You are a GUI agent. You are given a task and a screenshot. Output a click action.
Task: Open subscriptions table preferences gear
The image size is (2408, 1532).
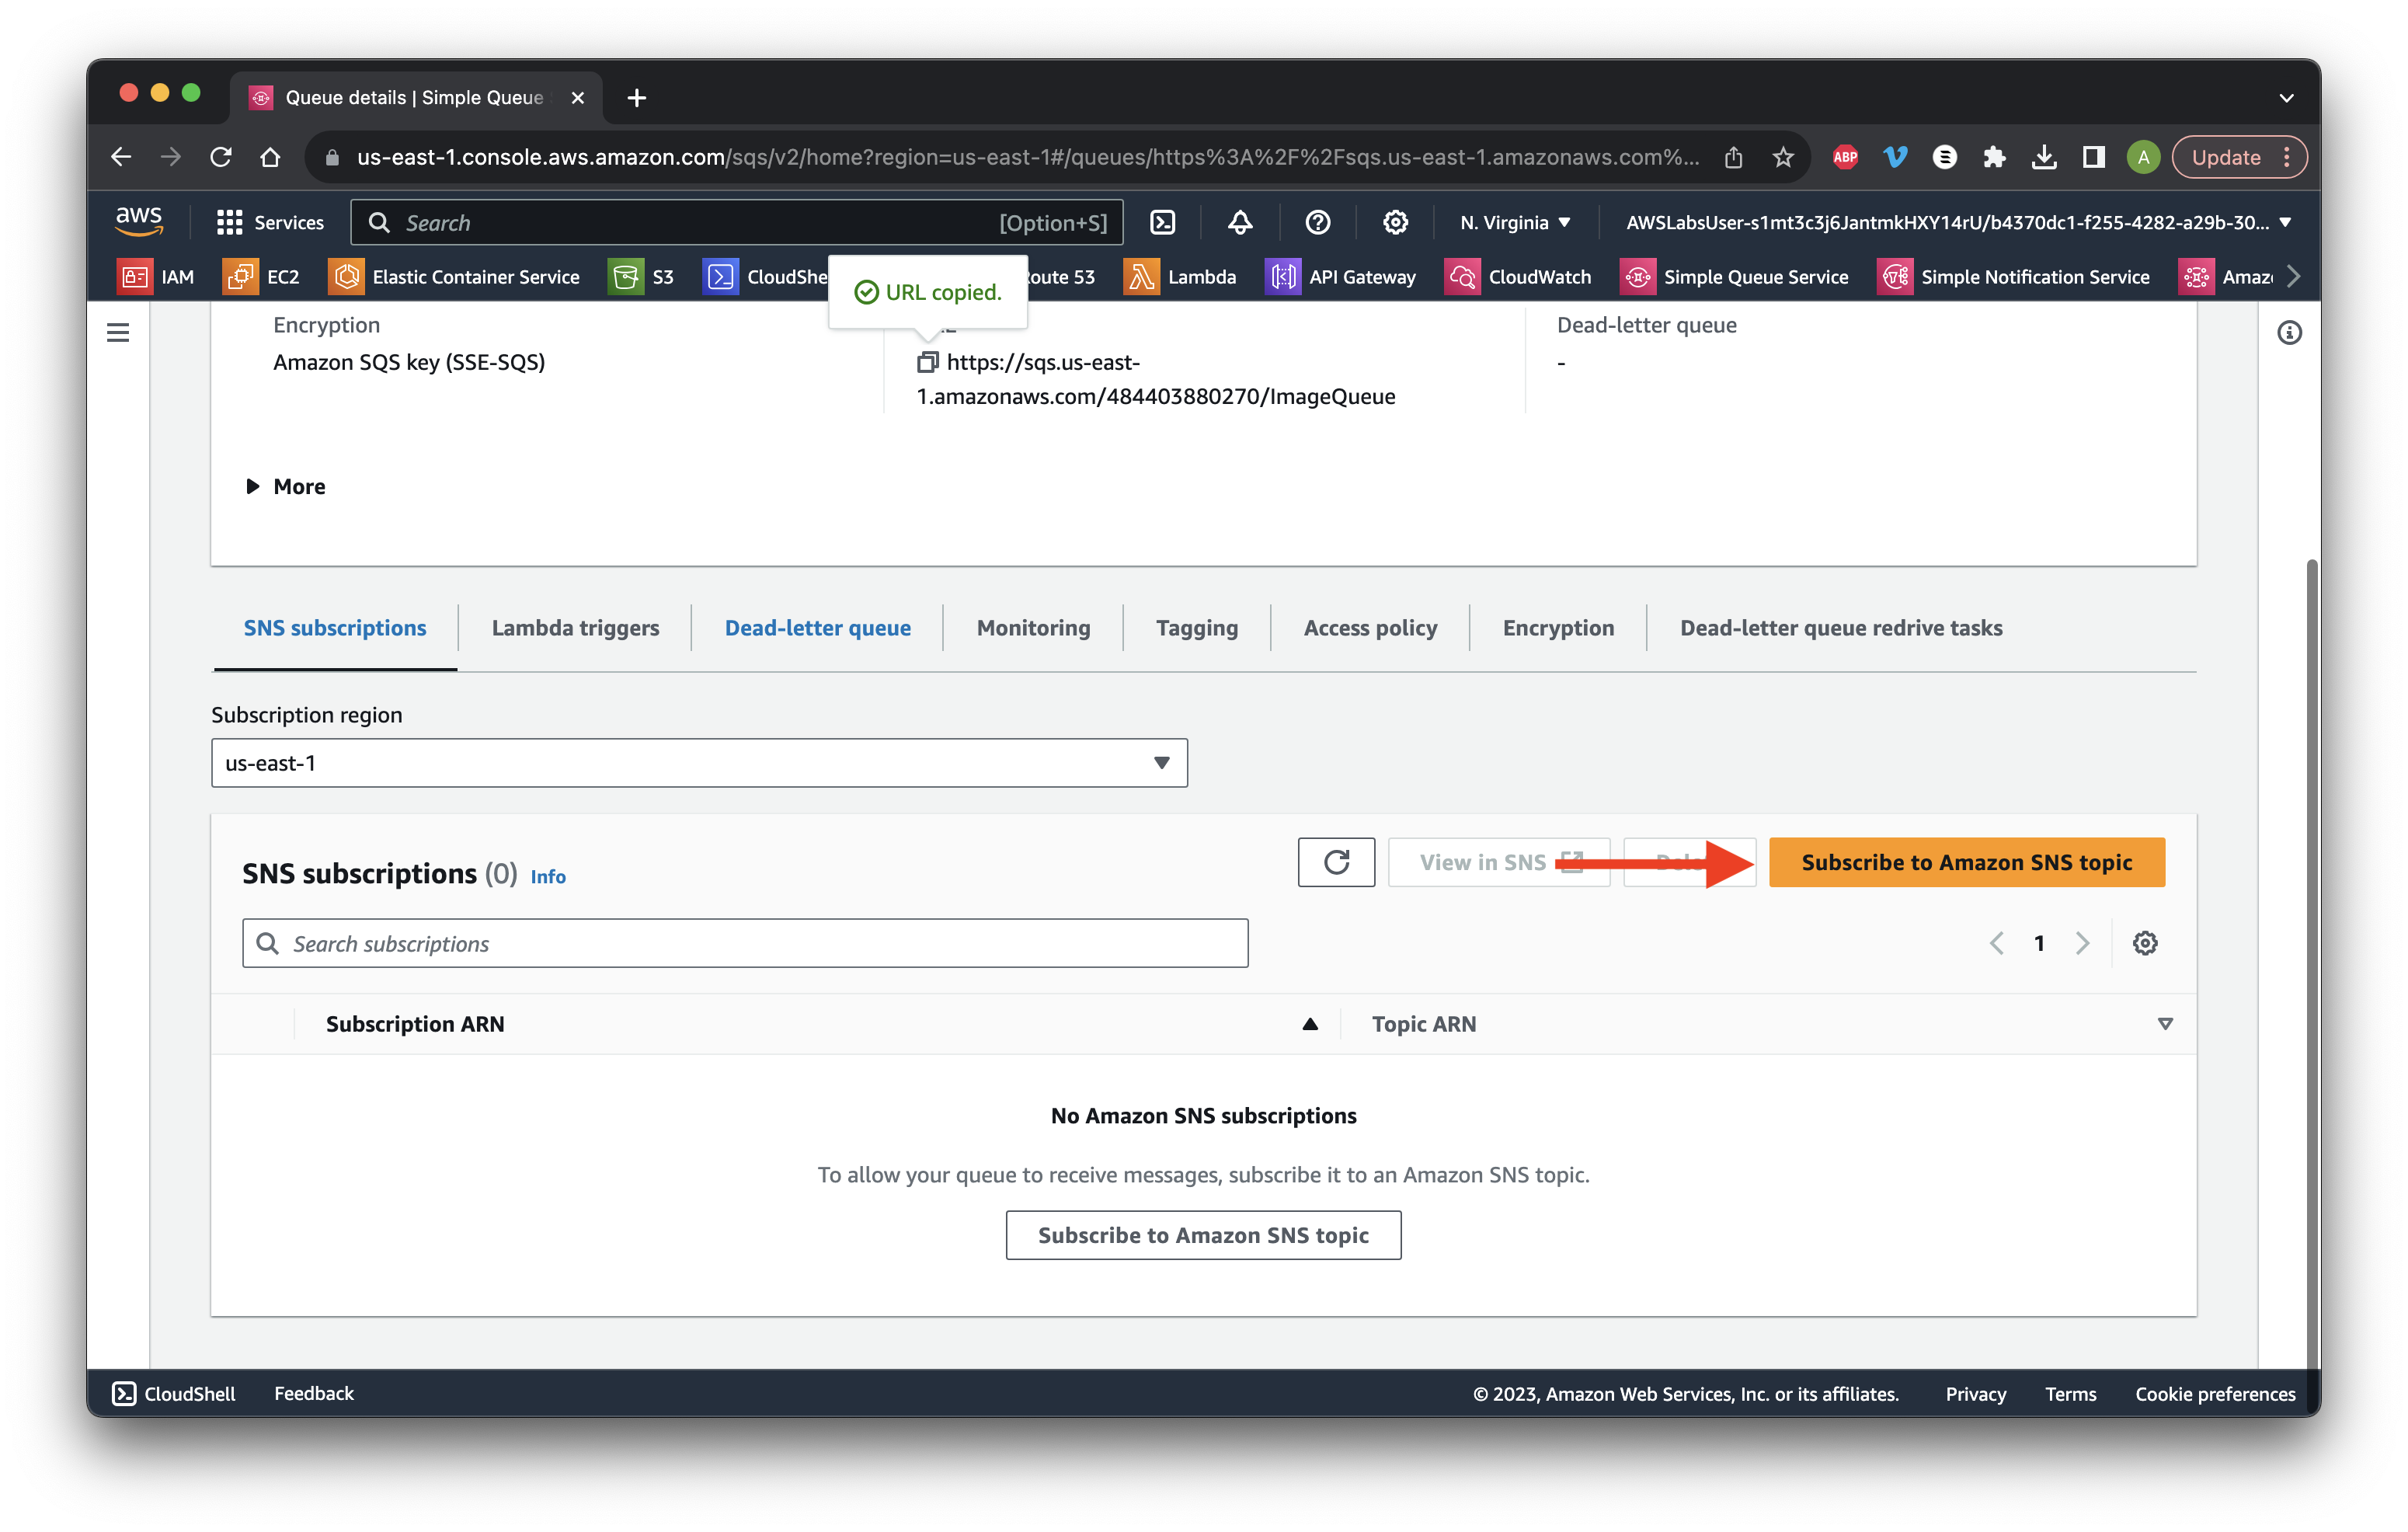point(2144,943)
